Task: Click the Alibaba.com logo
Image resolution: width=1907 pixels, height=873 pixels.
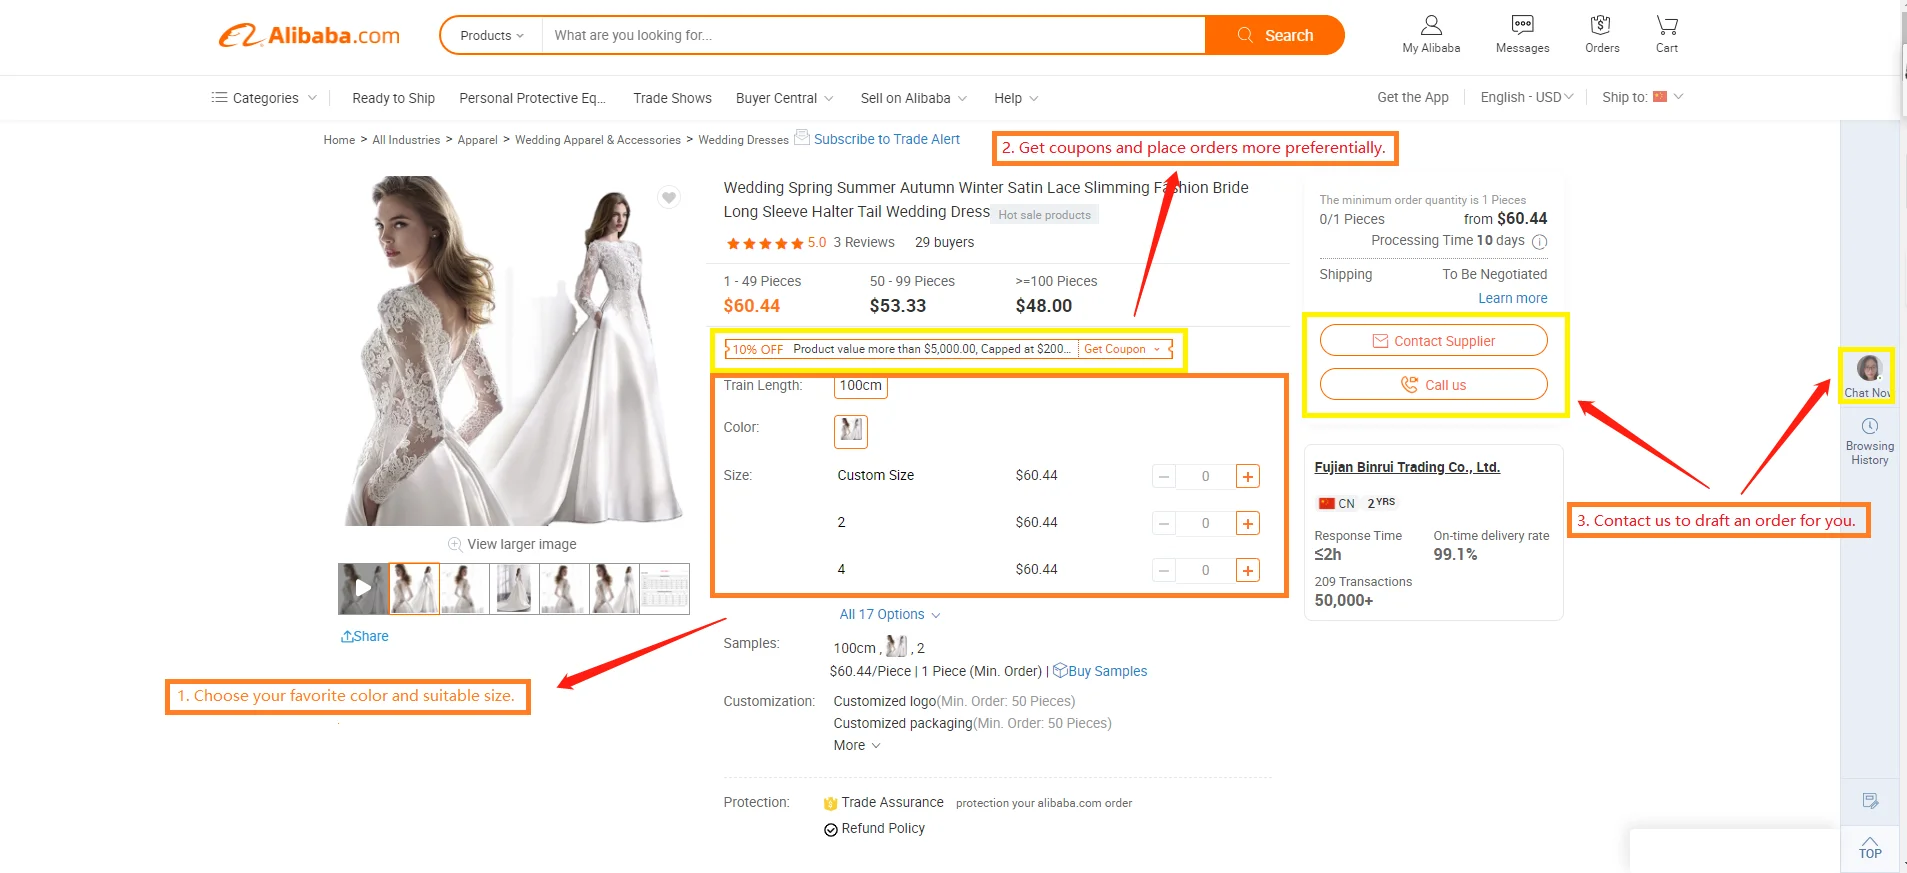Action: [309, 36]
